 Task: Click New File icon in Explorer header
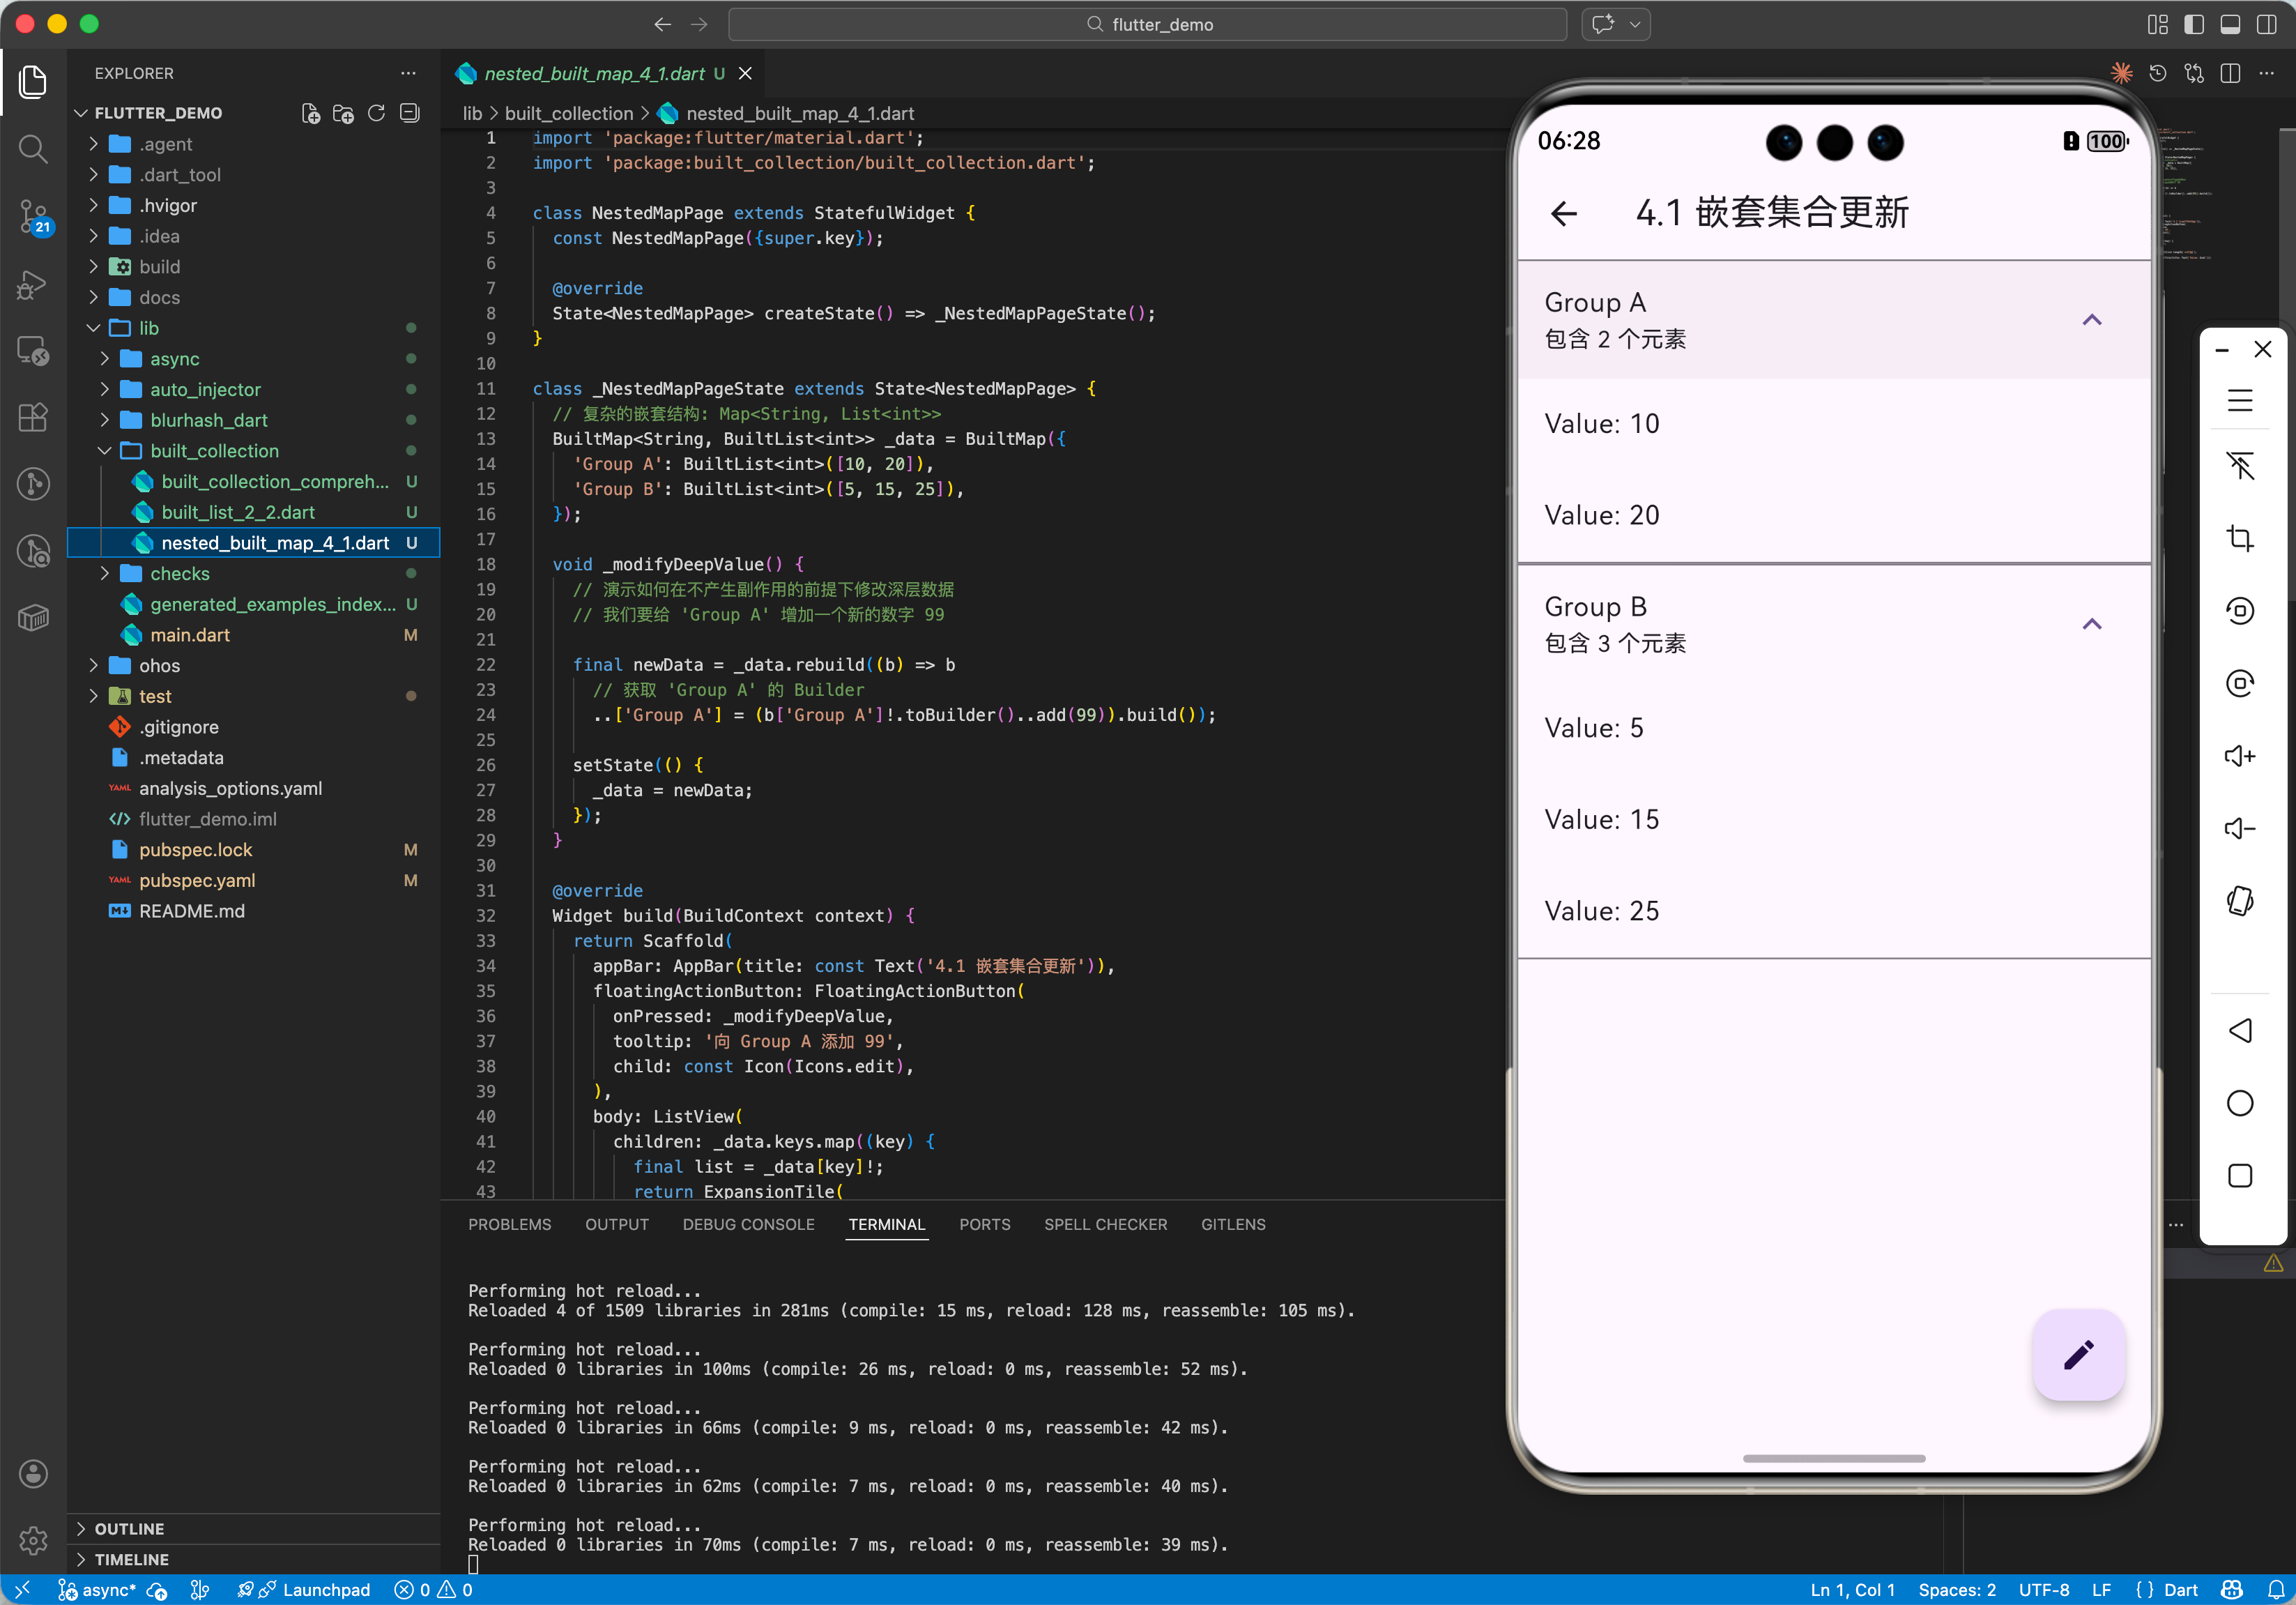point(311,113)
